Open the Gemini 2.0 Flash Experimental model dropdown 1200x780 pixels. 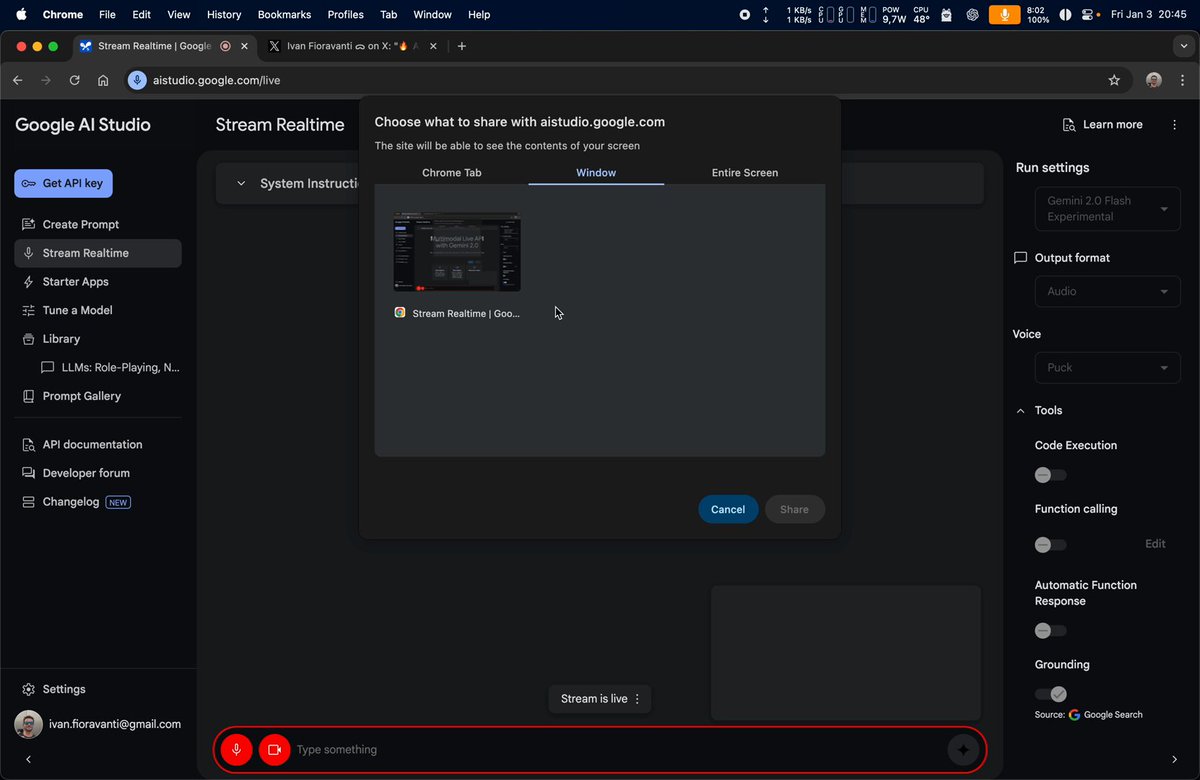[x=1107, y=208]
